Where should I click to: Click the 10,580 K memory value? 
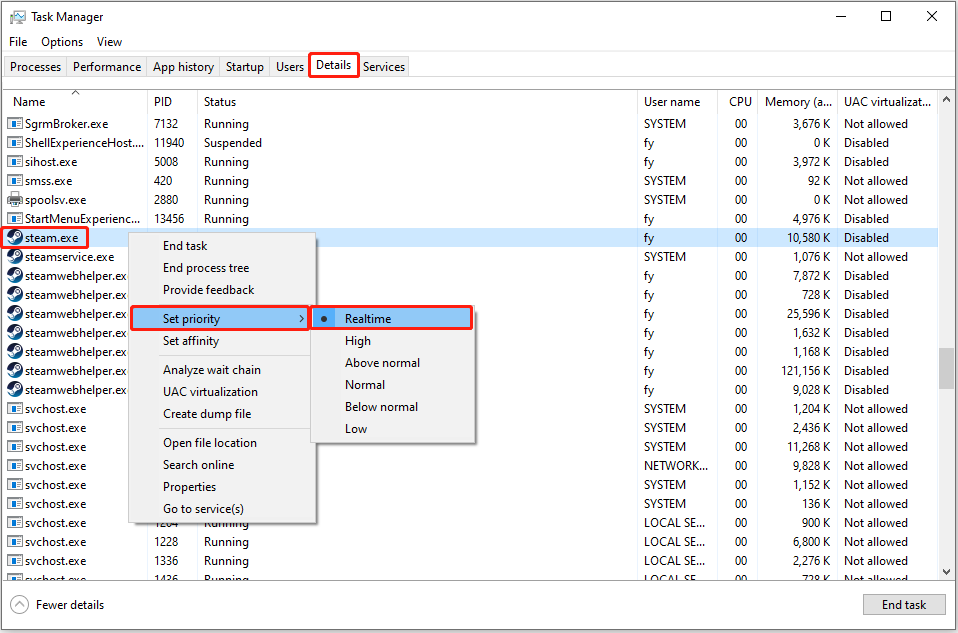coord(808,238)
